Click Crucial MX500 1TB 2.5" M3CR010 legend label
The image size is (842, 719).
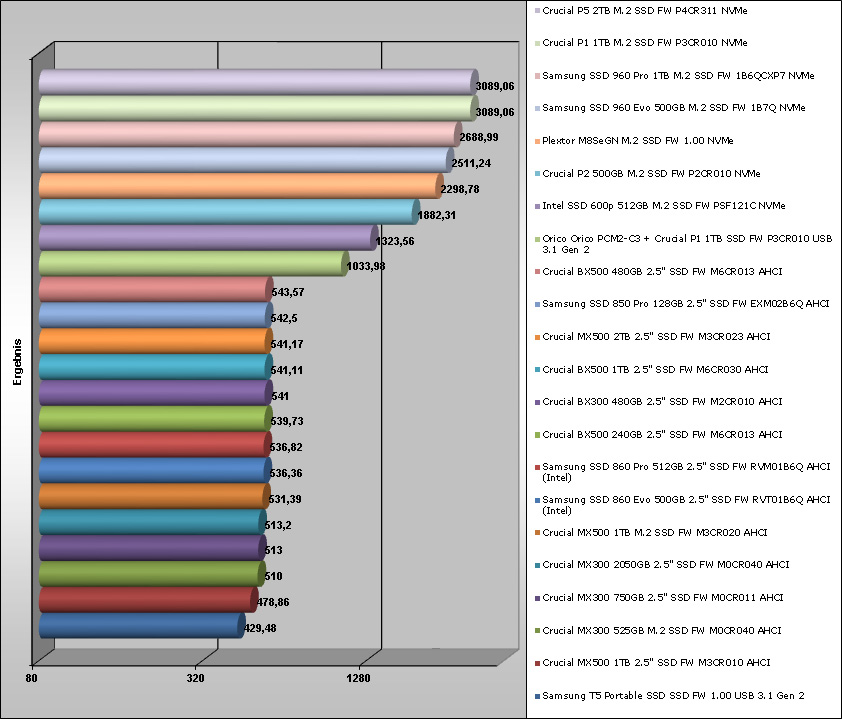pos(656,663)
